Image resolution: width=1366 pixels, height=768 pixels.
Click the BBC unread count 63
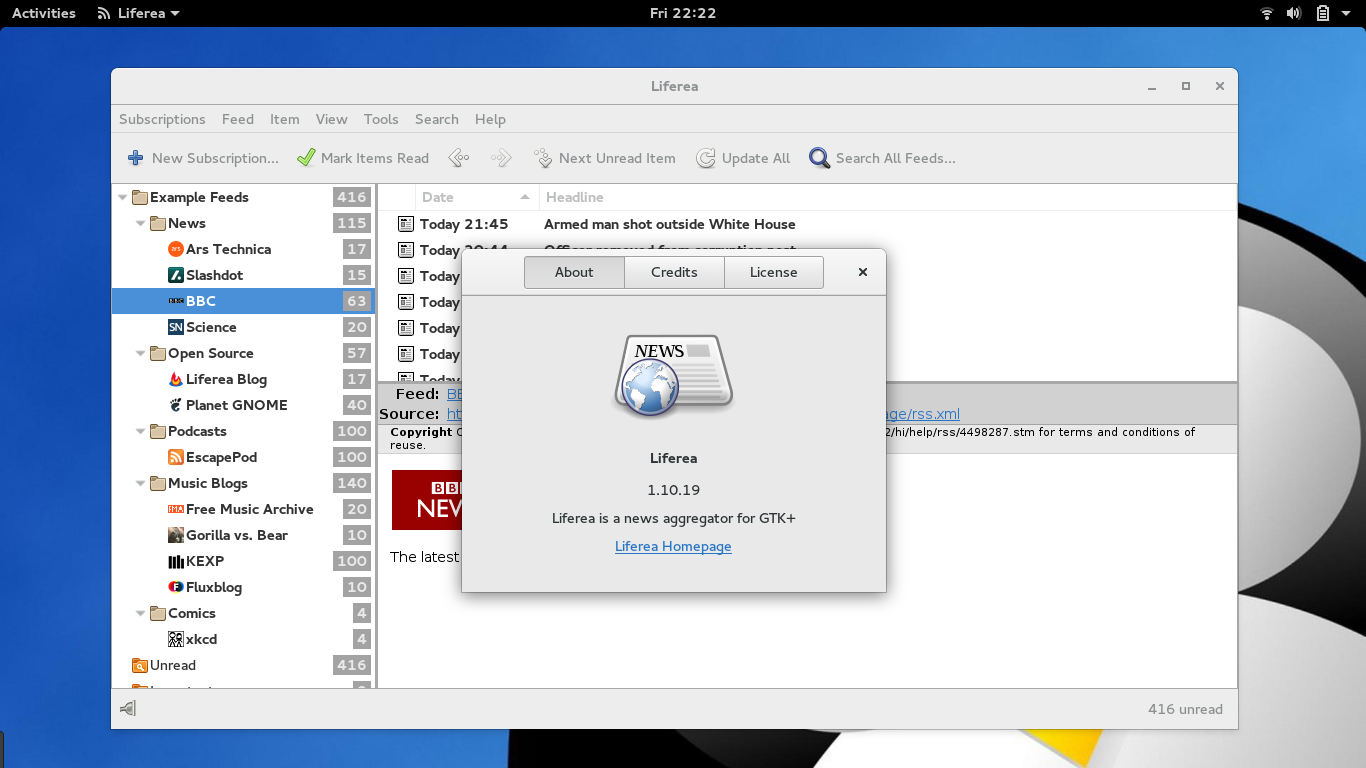[x=356, y=301]
